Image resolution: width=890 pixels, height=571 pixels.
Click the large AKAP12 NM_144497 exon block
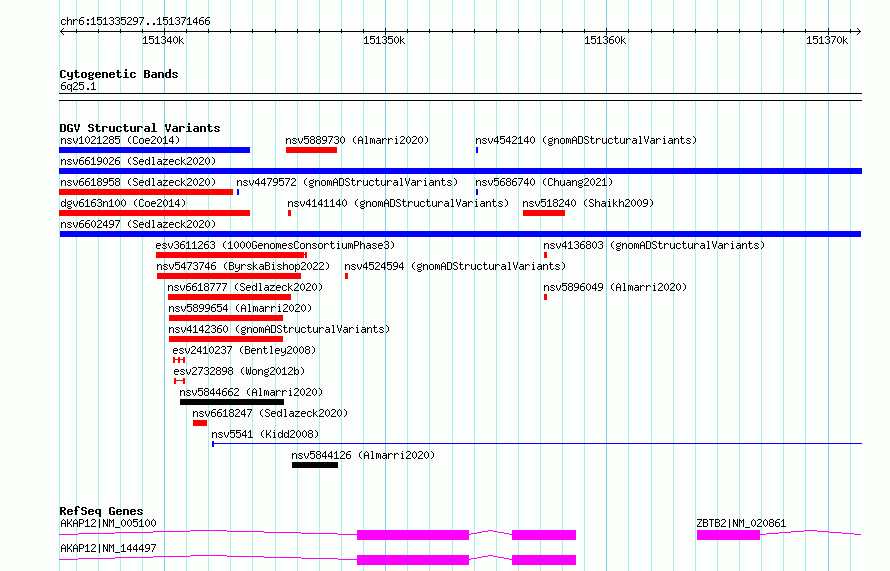pyautogui.click(x=413, y=560)
